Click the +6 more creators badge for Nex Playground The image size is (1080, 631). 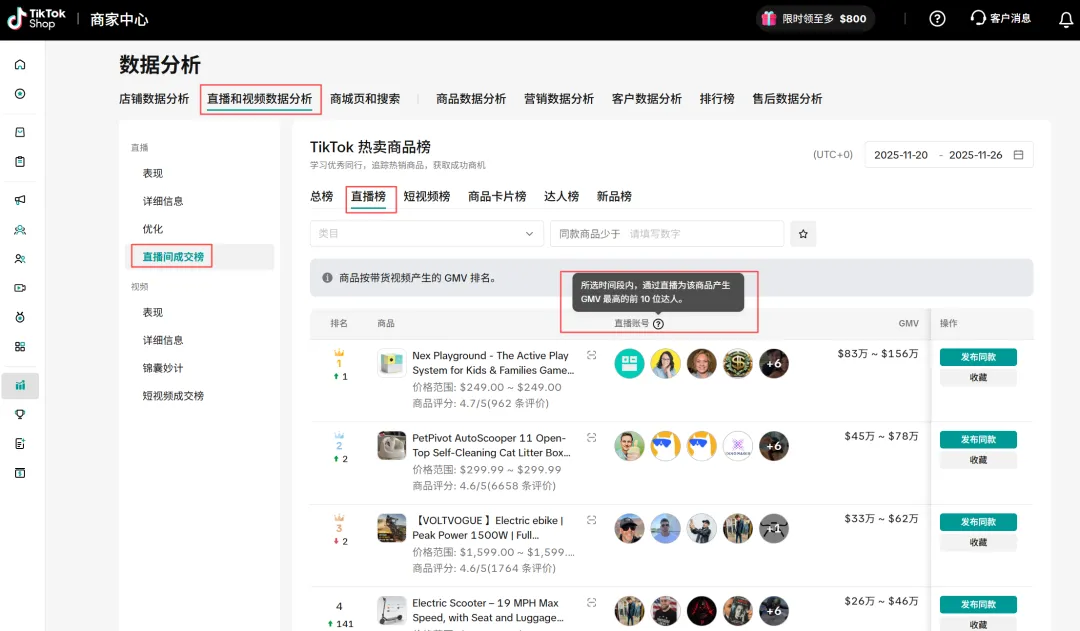pos(773,364)
